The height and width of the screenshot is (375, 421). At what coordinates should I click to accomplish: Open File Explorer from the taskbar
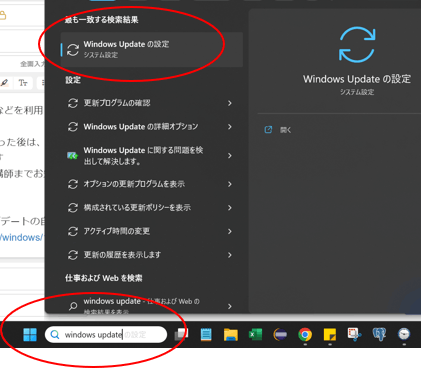click(x=231, y=334)
